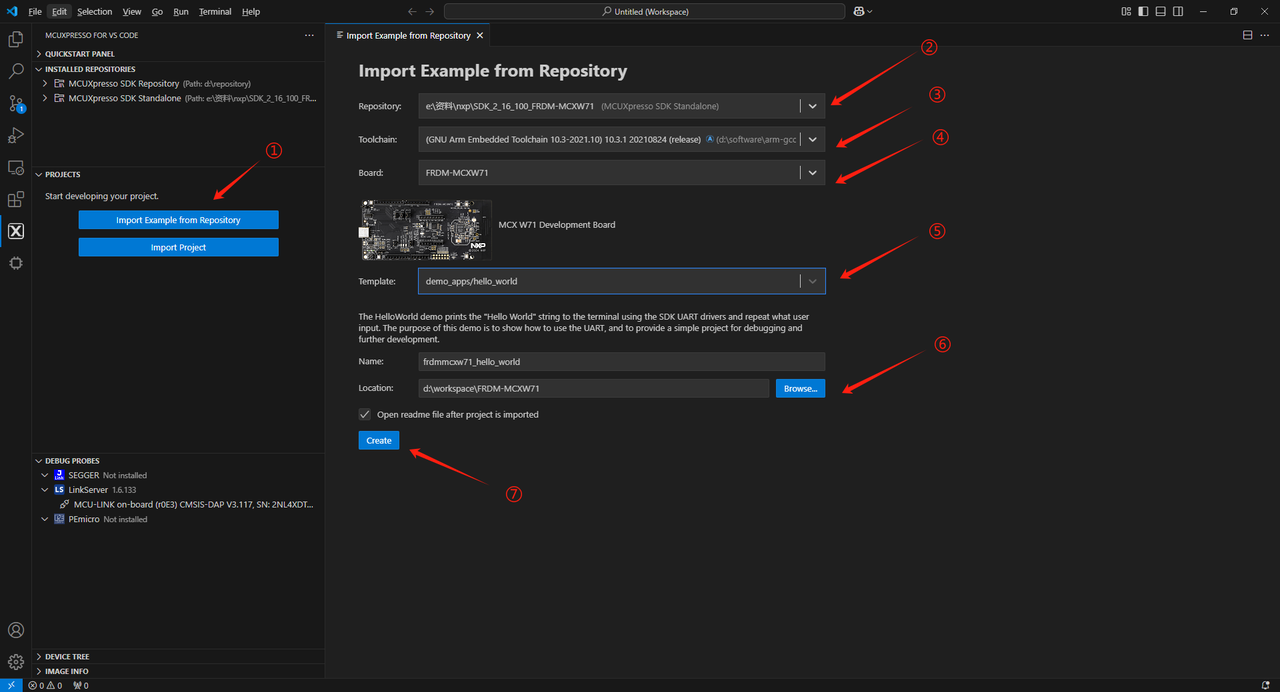Open the Search view icon
This screenshot has height=692, width=1280.
tap(16, 71)
